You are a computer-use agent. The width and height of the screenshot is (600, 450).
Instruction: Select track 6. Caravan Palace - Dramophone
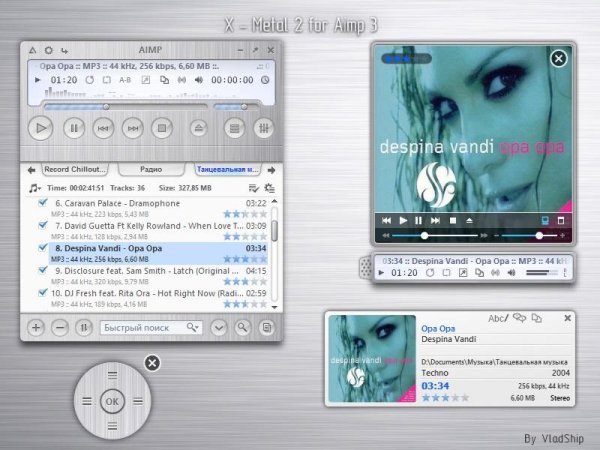tap(158, 208)
